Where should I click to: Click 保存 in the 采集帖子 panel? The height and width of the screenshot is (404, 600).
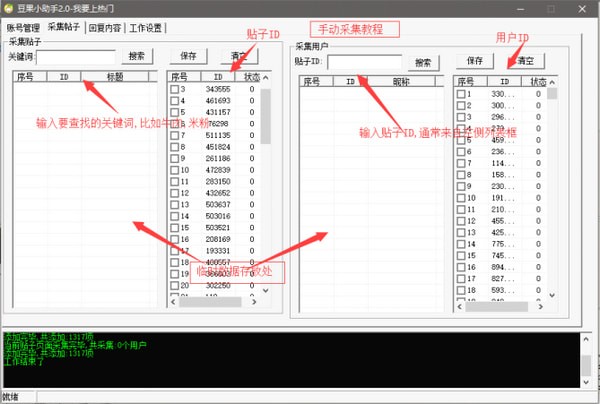[188, 56]
